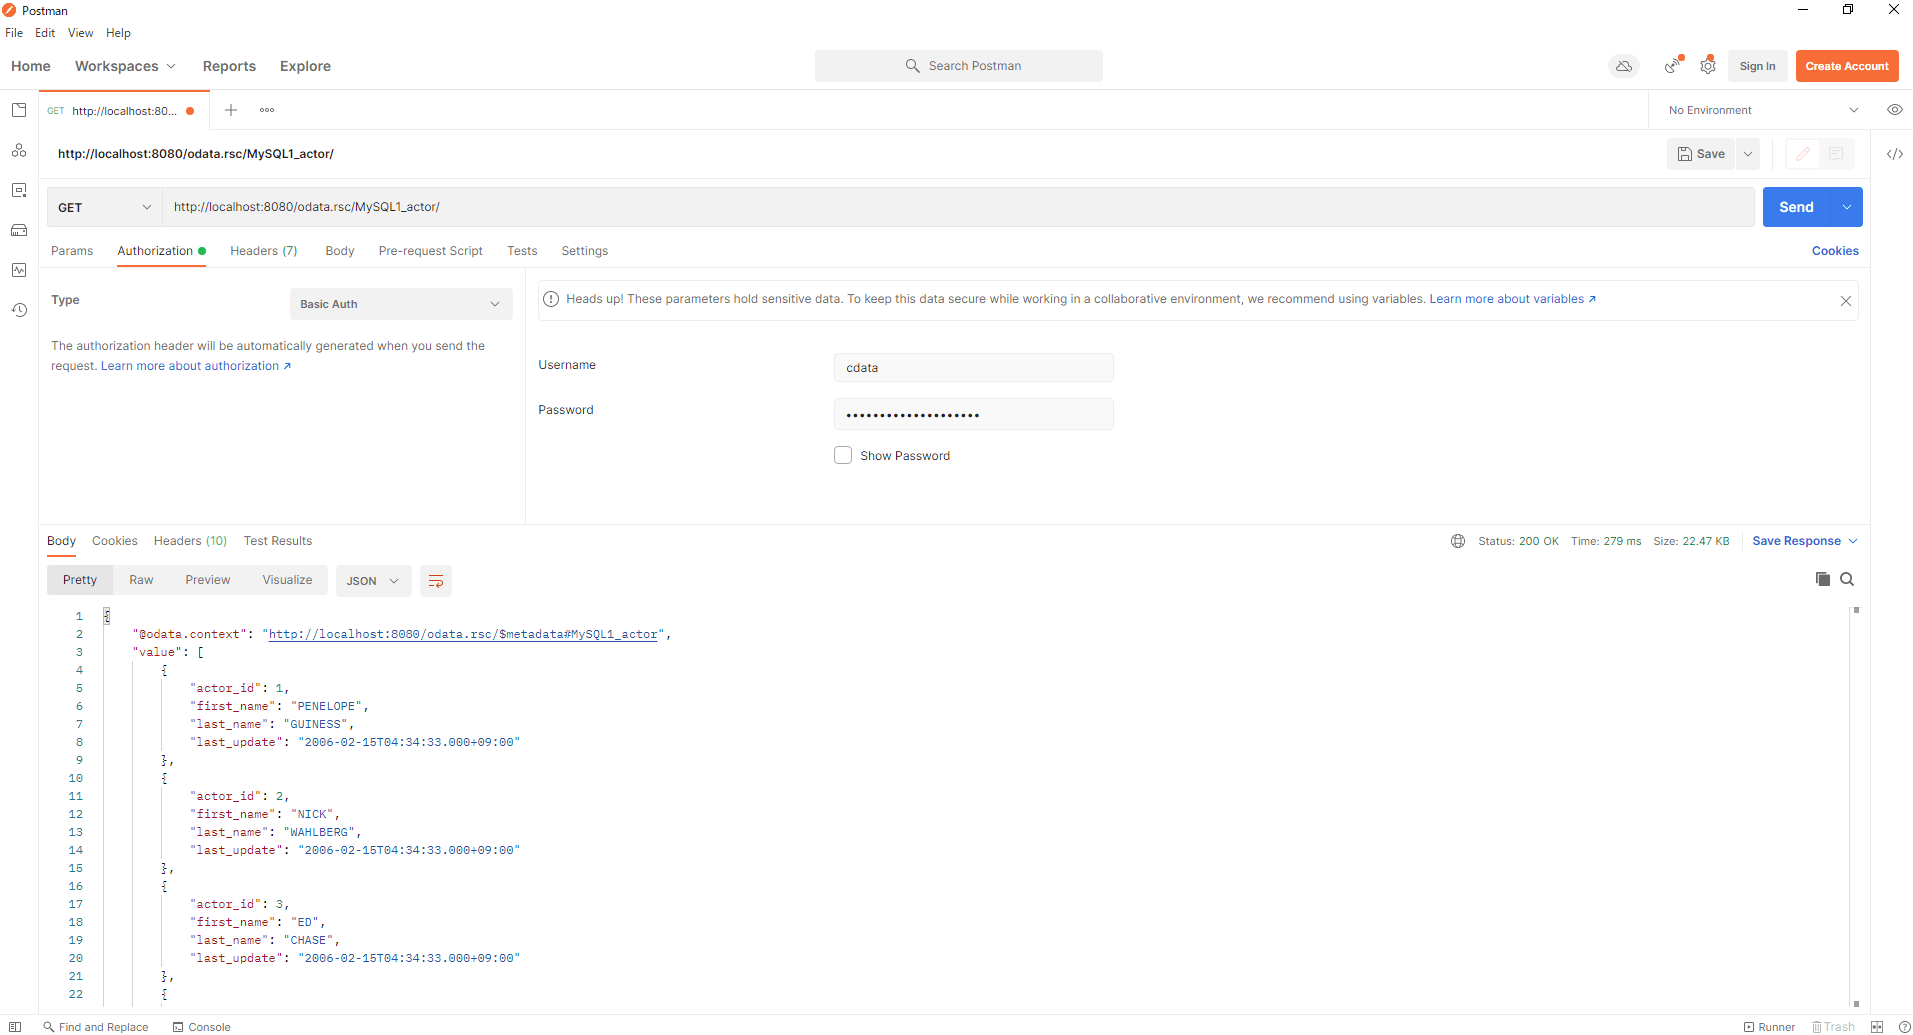Viewport: 1913px width, 1035px height.
Task: Click the Password input field
Action: click(973, 414)
